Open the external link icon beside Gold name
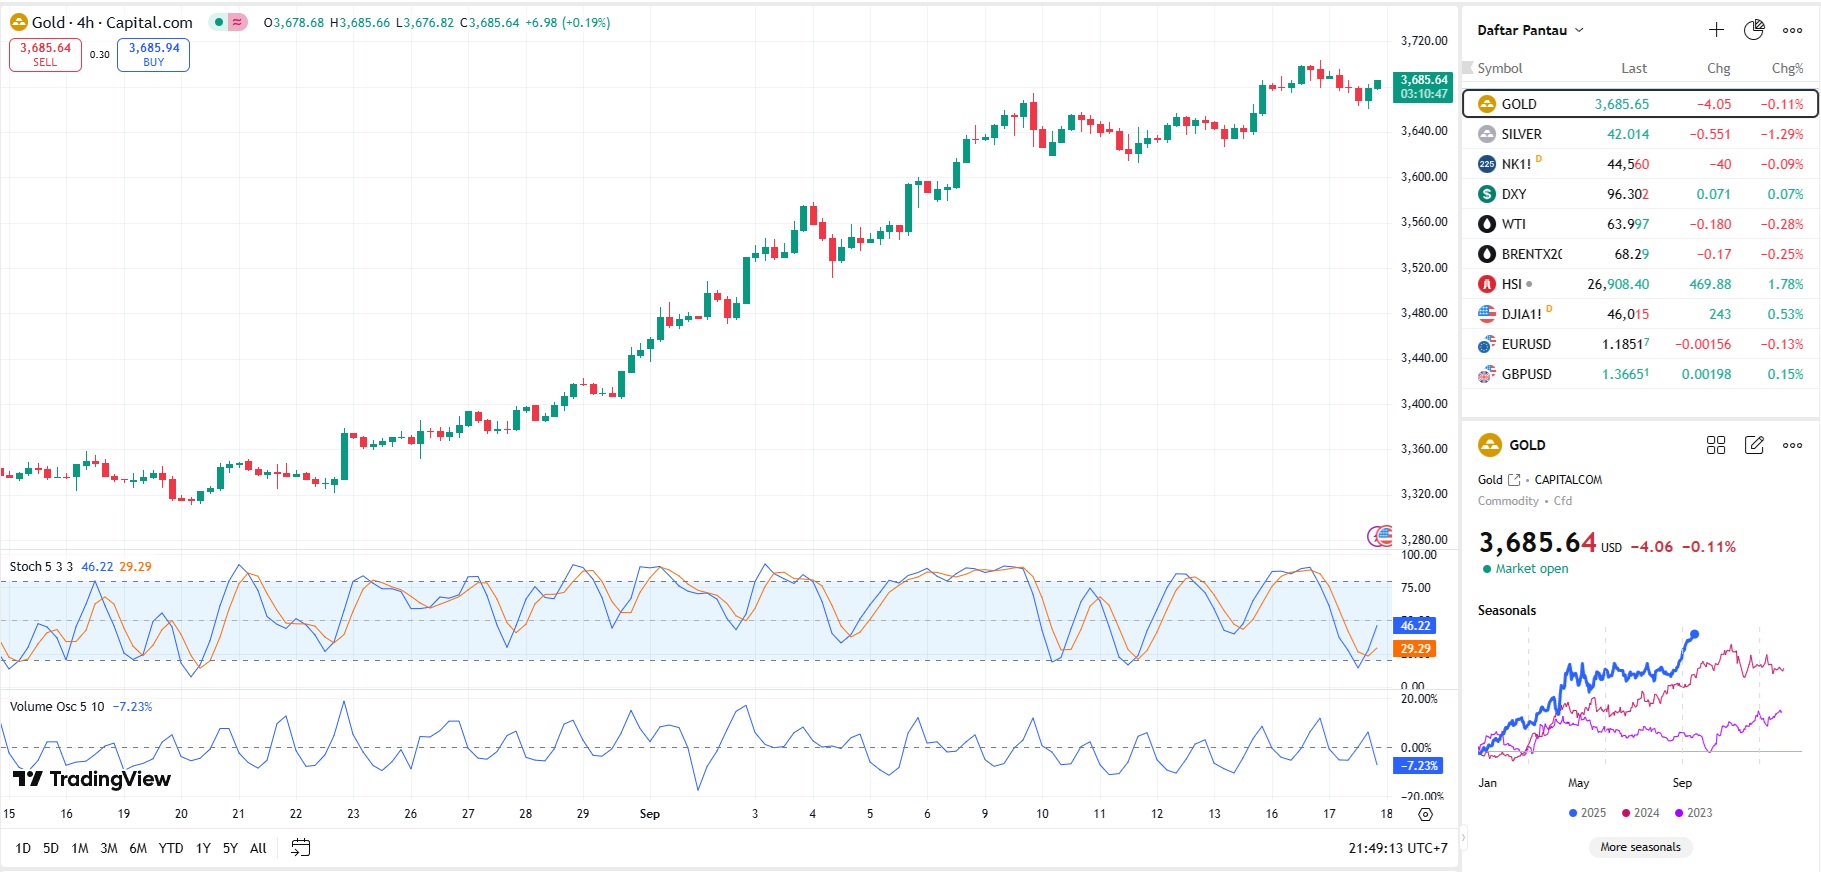This screenshot has height=872, width=1821. tap(1514, 480)
